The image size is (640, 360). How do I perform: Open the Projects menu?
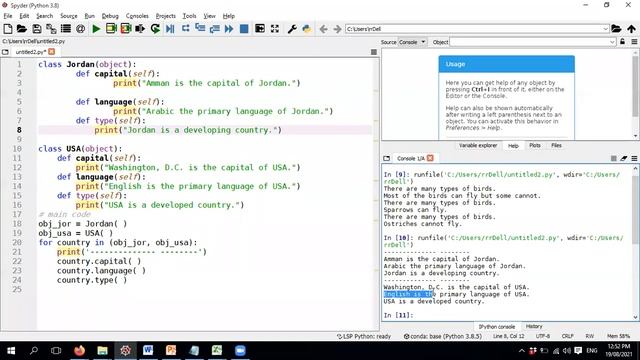coord(166,16)
